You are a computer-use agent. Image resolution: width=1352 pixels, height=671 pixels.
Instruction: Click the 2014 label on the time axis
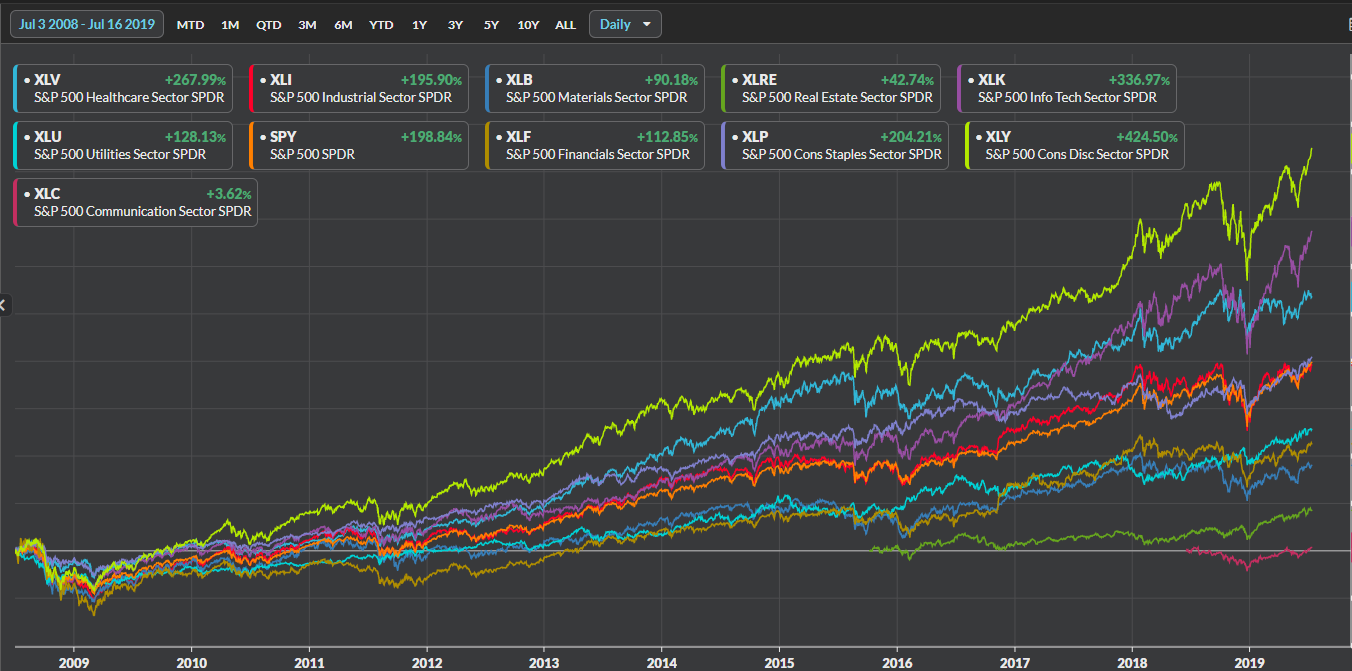661,662
